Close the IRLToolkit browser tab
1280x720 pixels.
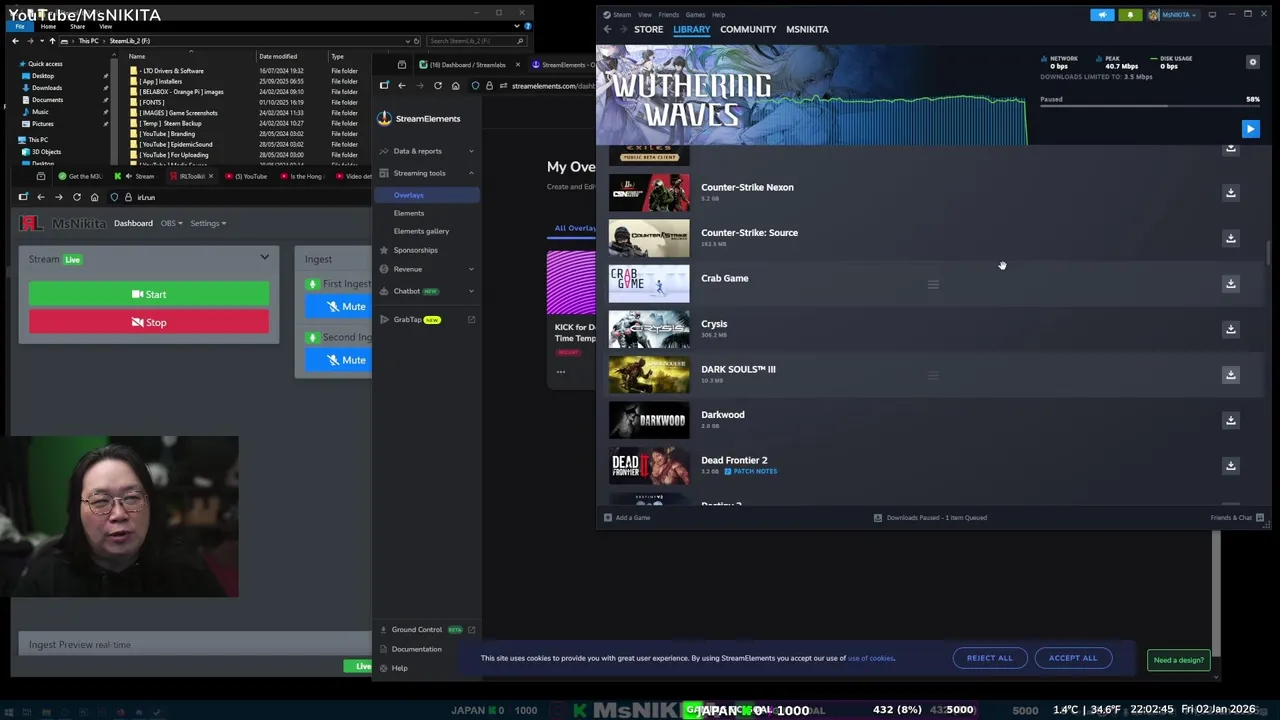pos(210,176)
